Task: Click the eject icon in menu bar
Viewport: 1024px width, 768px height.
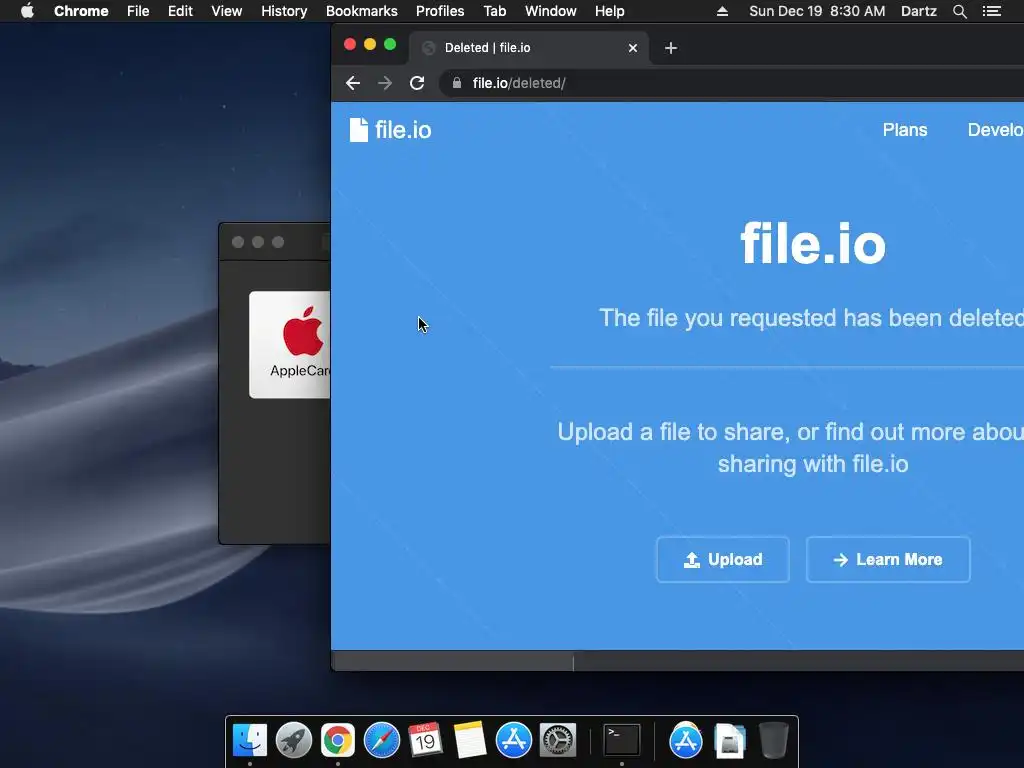Action: tap(722, 11)
